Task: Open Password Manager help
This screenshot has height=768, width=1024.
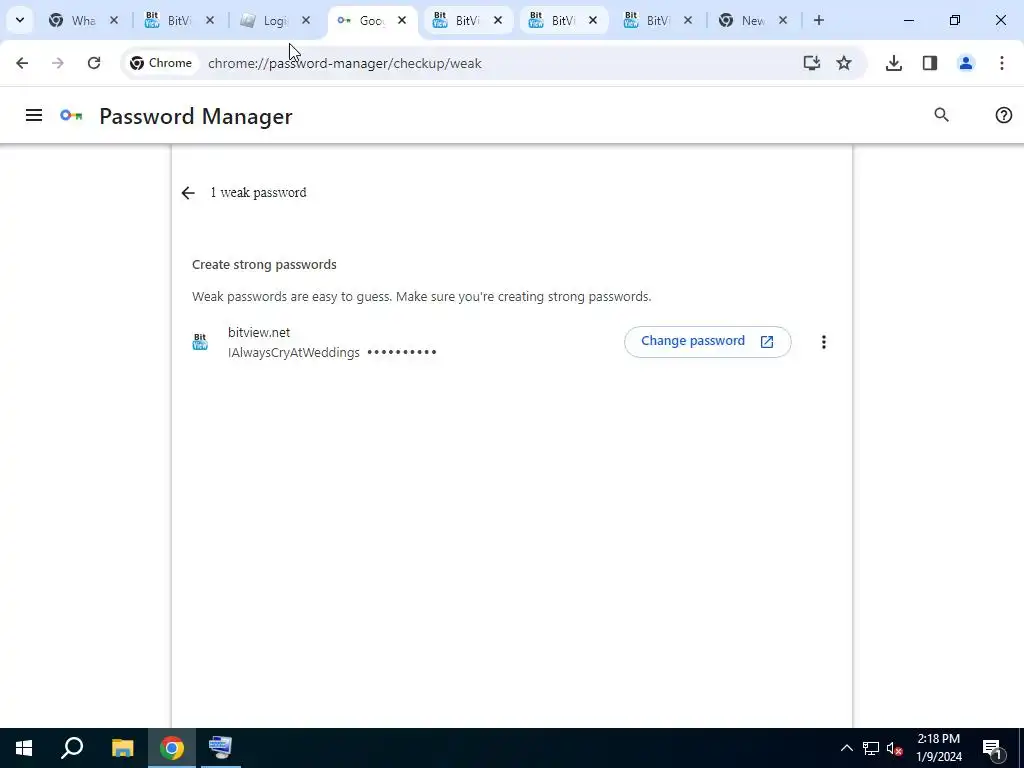Action: point(1004,115)
